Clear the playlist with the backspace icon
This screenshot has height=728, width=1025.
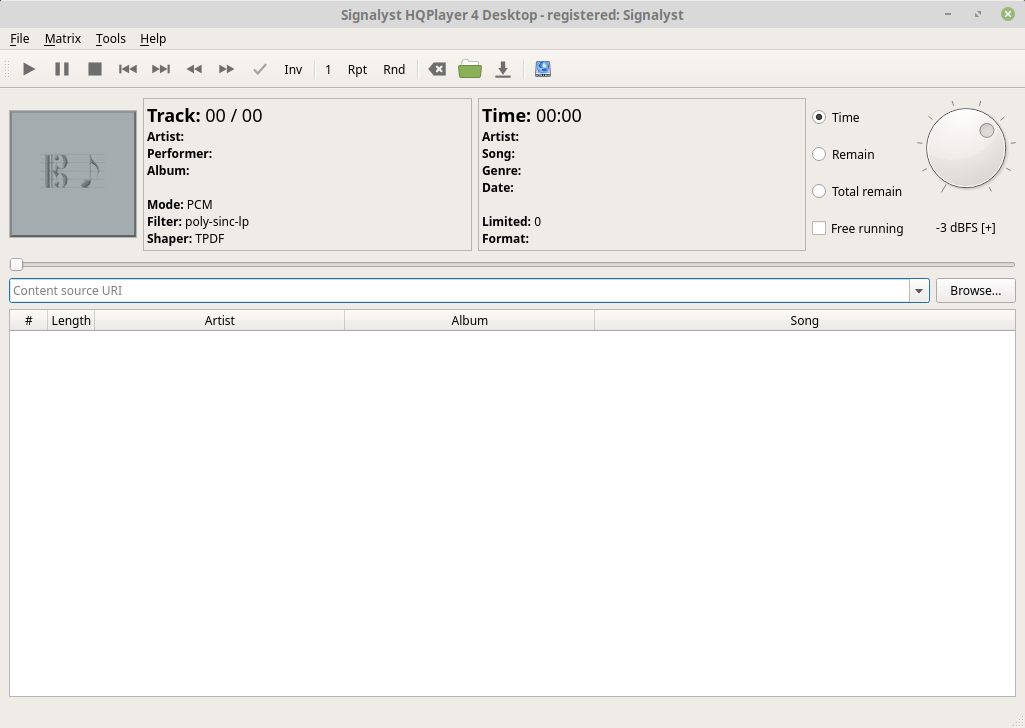(437, 69)
